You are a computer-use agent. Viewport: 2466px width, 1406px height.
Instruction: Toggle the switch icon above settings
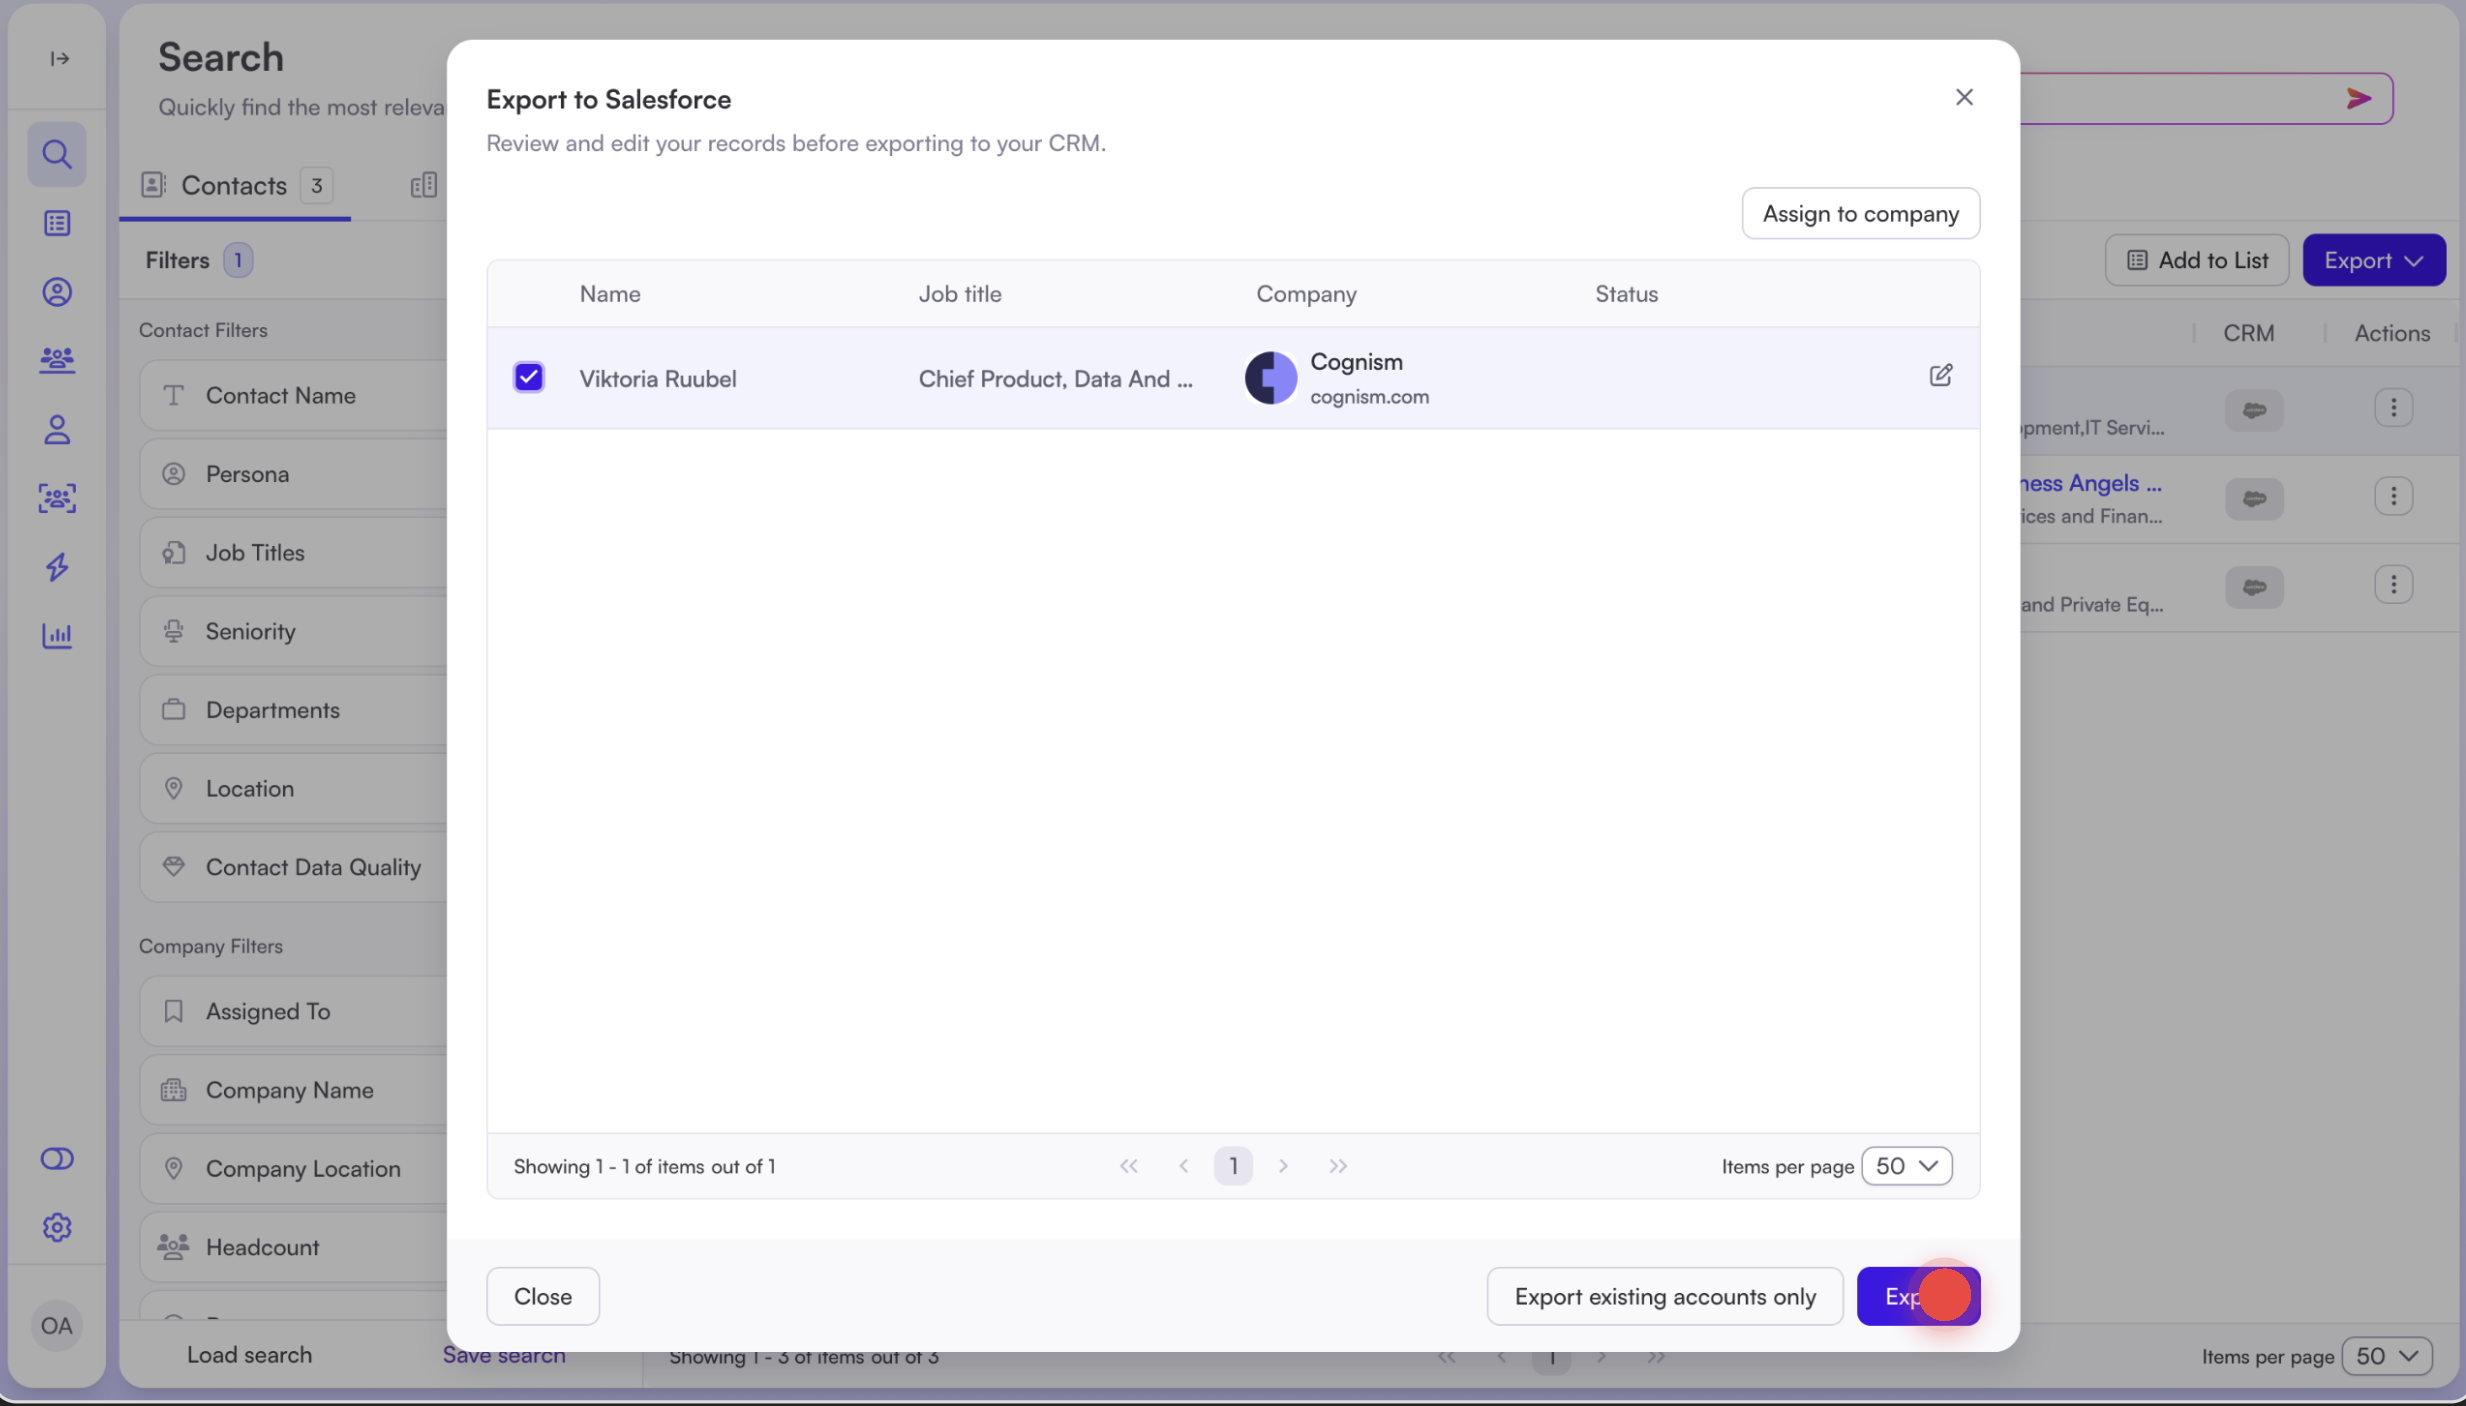[x=57, y=1158]
